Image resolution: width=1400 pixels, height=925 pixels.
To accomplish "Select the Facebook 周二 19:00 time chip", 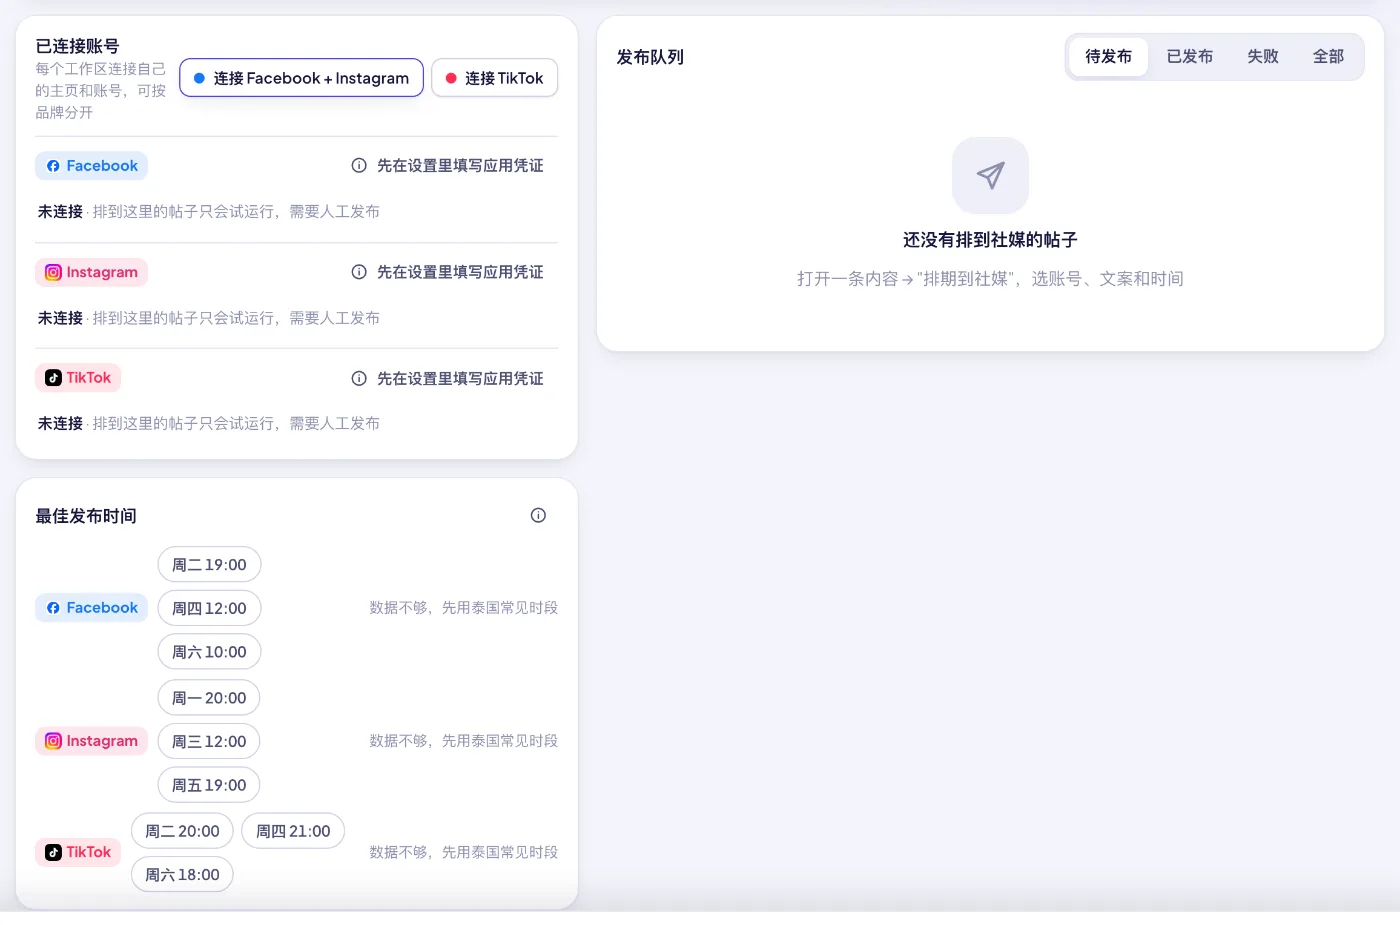I will coord(209,565).
